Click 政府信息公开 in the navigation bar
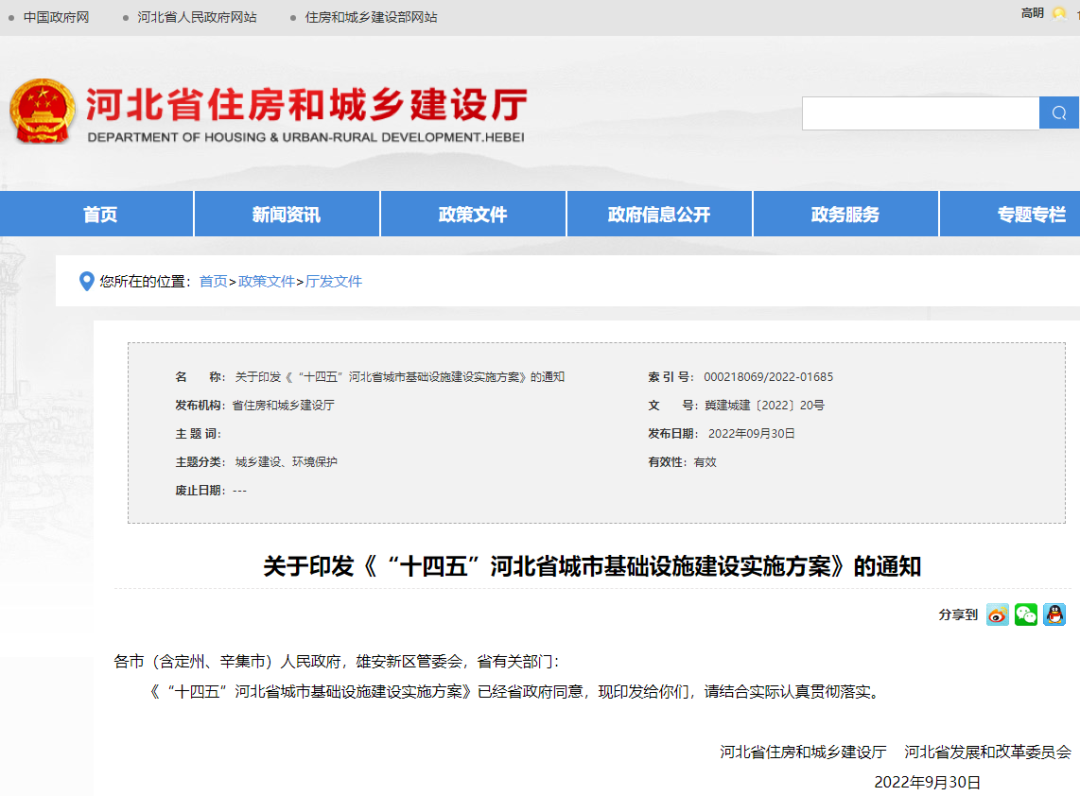The width and height of the screenshot is (1080, 796). point(659,213)
